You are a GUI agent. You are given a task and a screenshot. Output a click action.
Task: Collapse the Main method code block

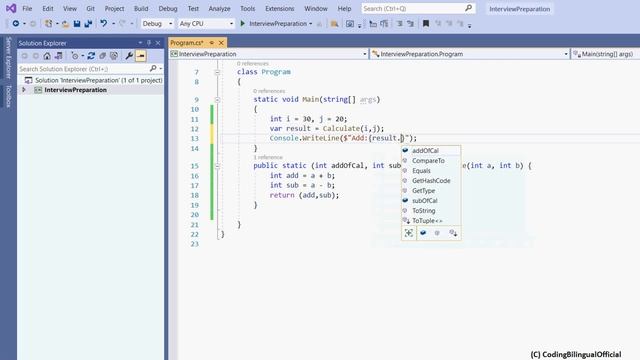(x=217, y=100)
